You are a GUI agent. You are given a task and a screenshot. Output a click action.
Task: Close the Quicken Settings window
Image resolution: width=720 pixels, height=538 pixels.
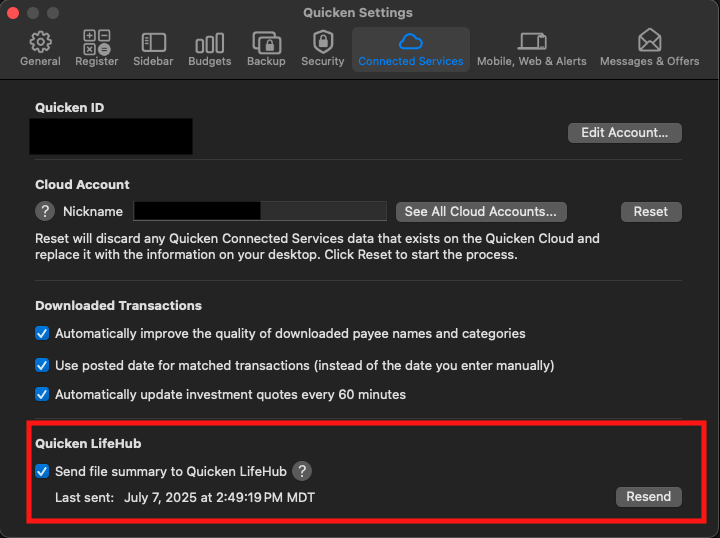13,13
